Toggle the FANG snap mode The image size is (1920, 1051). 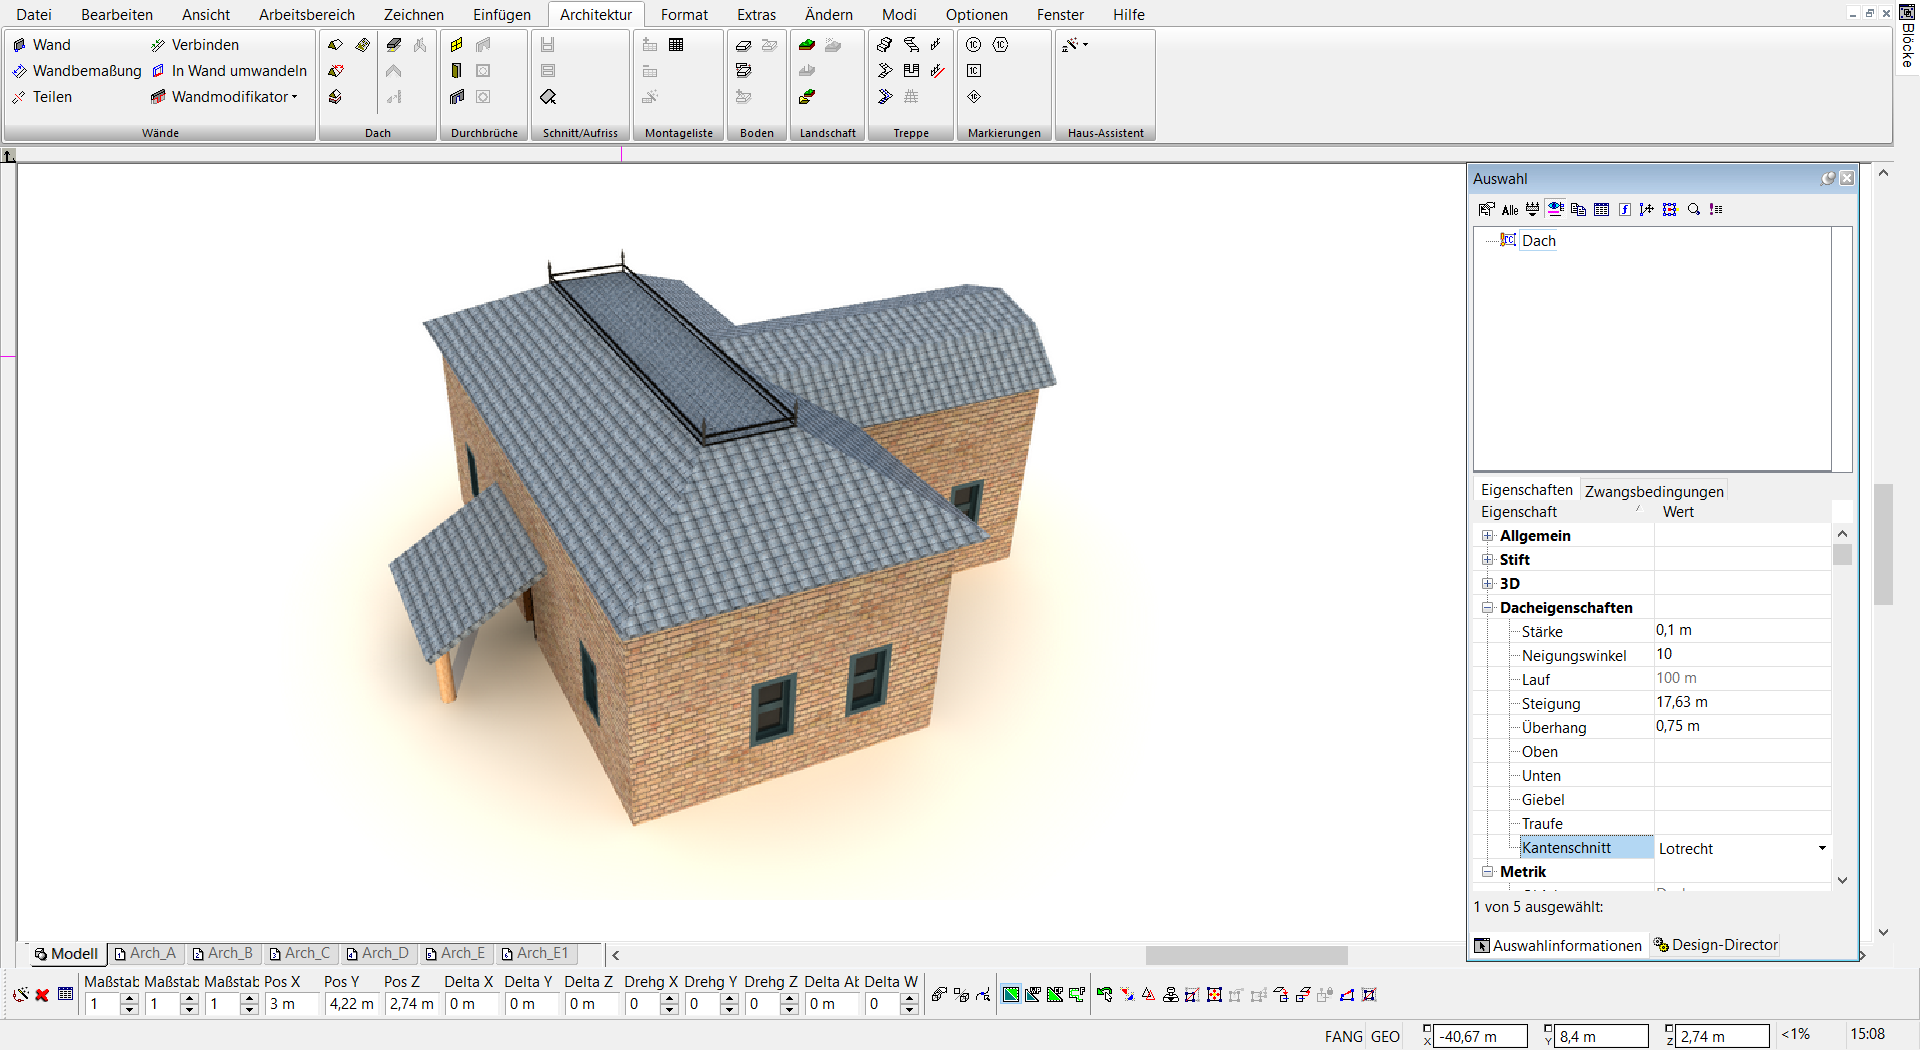[1343, 1037]
